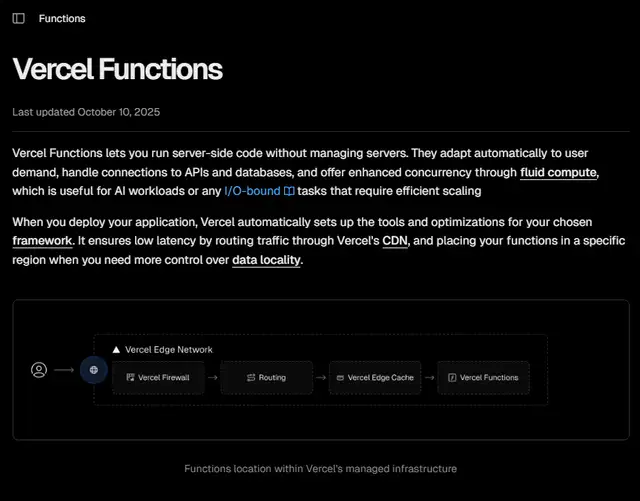Click the Vercel Edge Network label
The width and height of the screenshot is (640, 501).
point(169,350)
